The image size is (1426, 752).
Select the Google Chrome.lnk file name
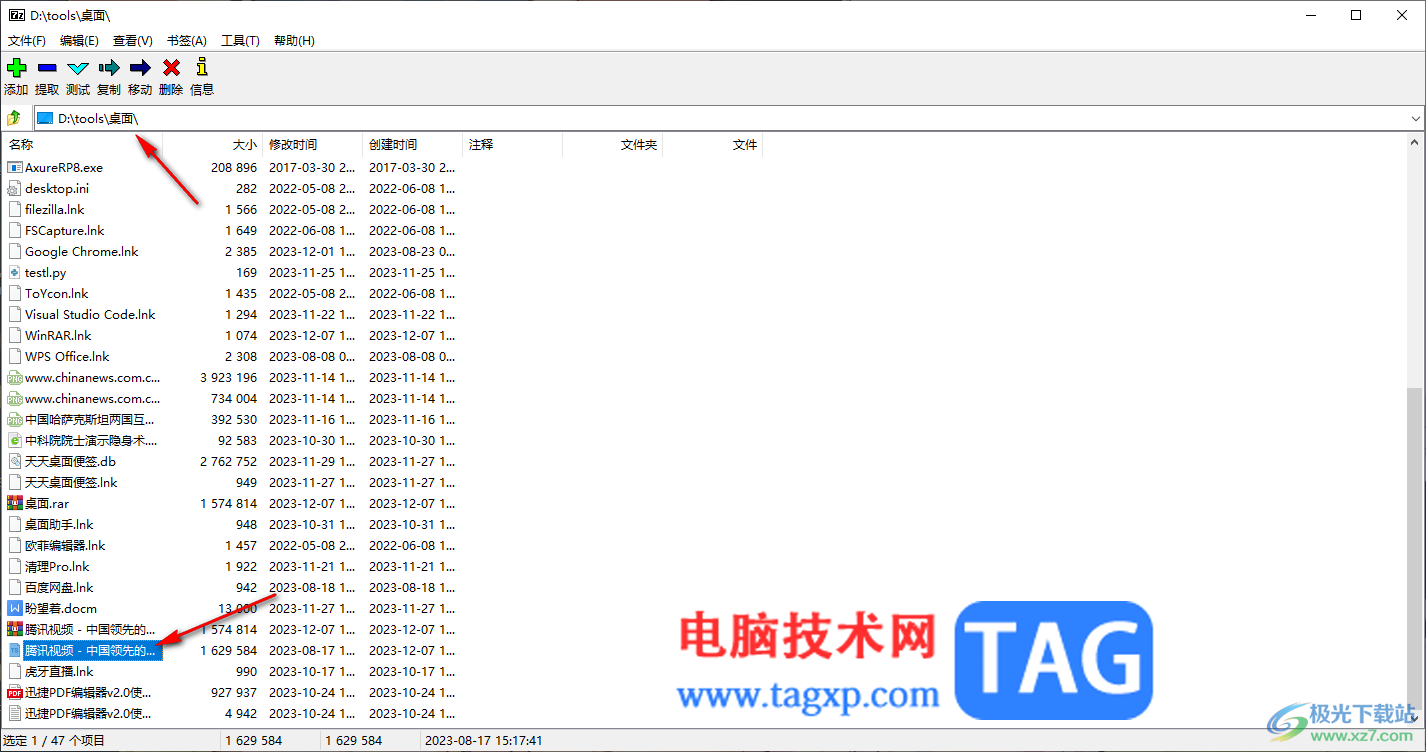click(82, 252)
